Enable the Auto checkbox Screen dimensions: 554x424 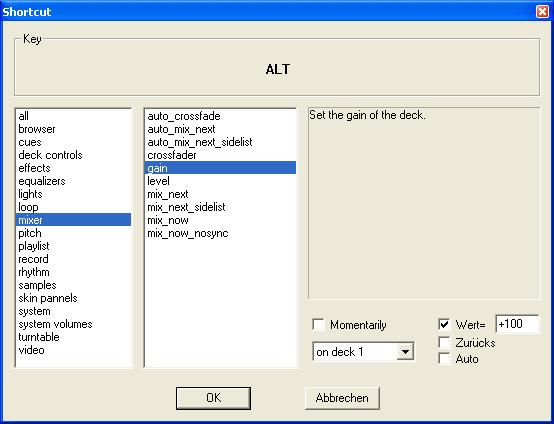[444, 358]
